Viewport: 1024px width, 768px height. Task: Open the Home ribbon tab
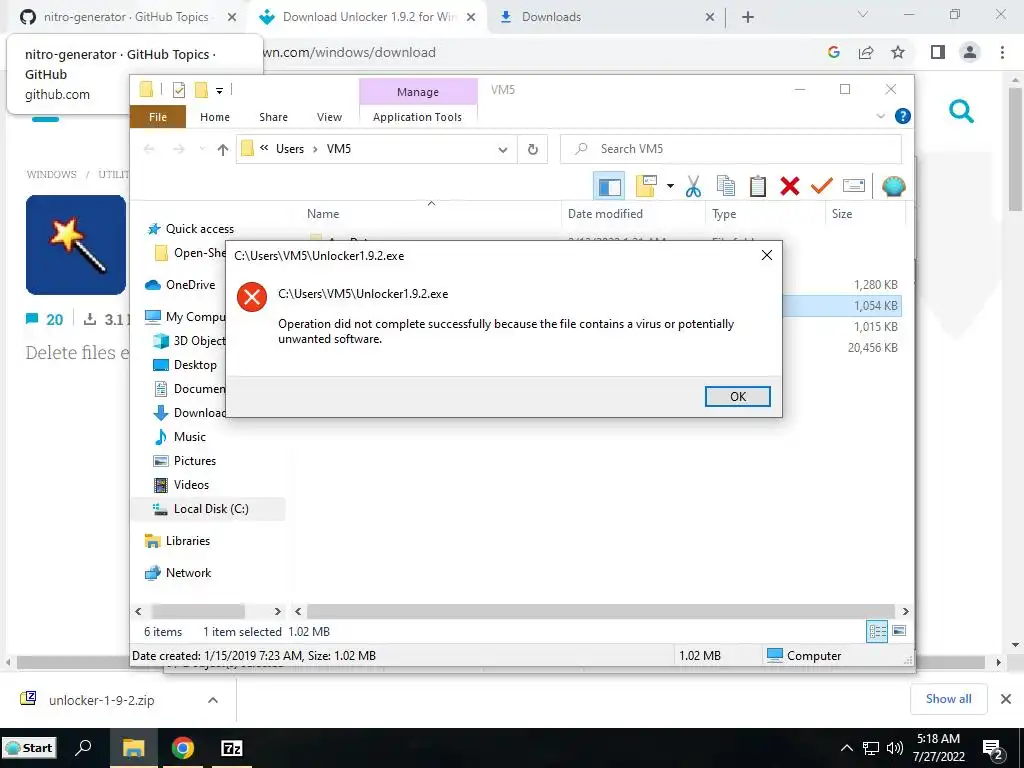(x=215, y=117)
